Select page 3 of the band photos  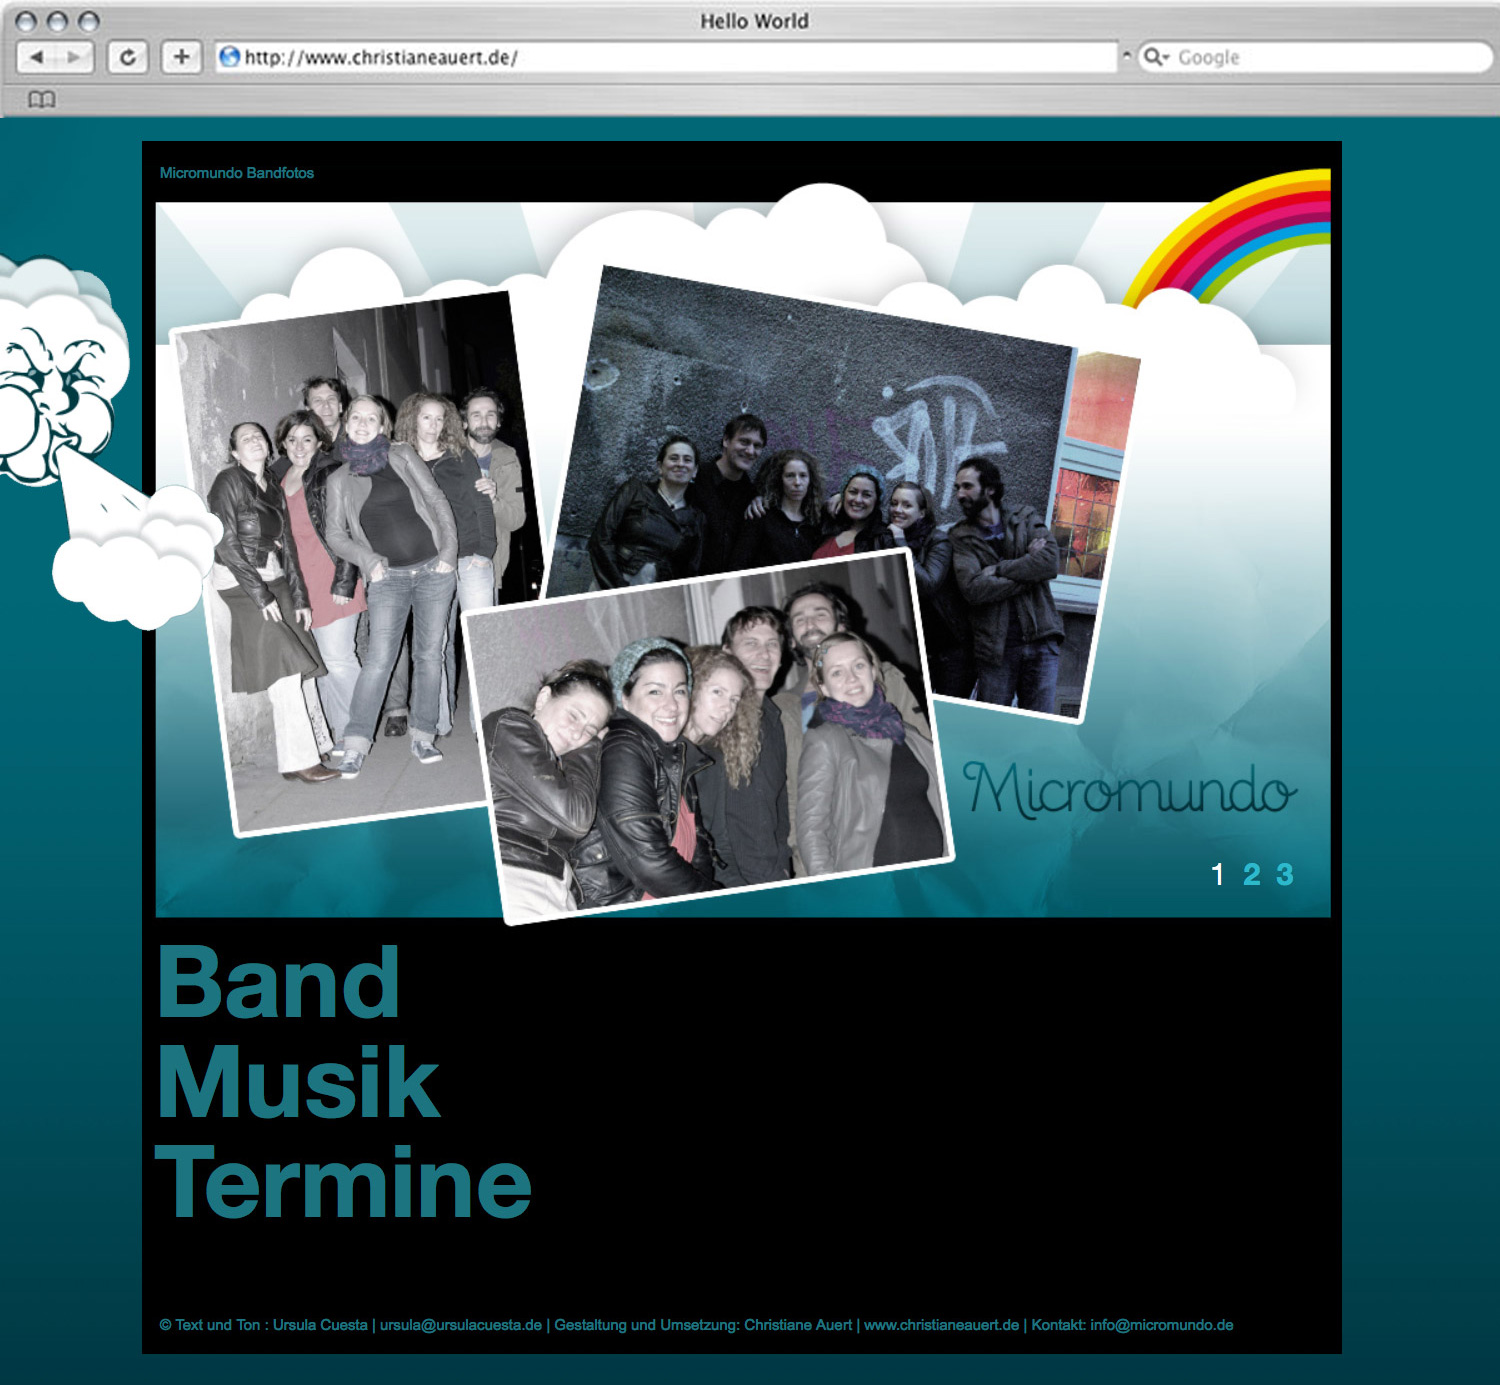pyautogui.click(x=1283, y=873)
